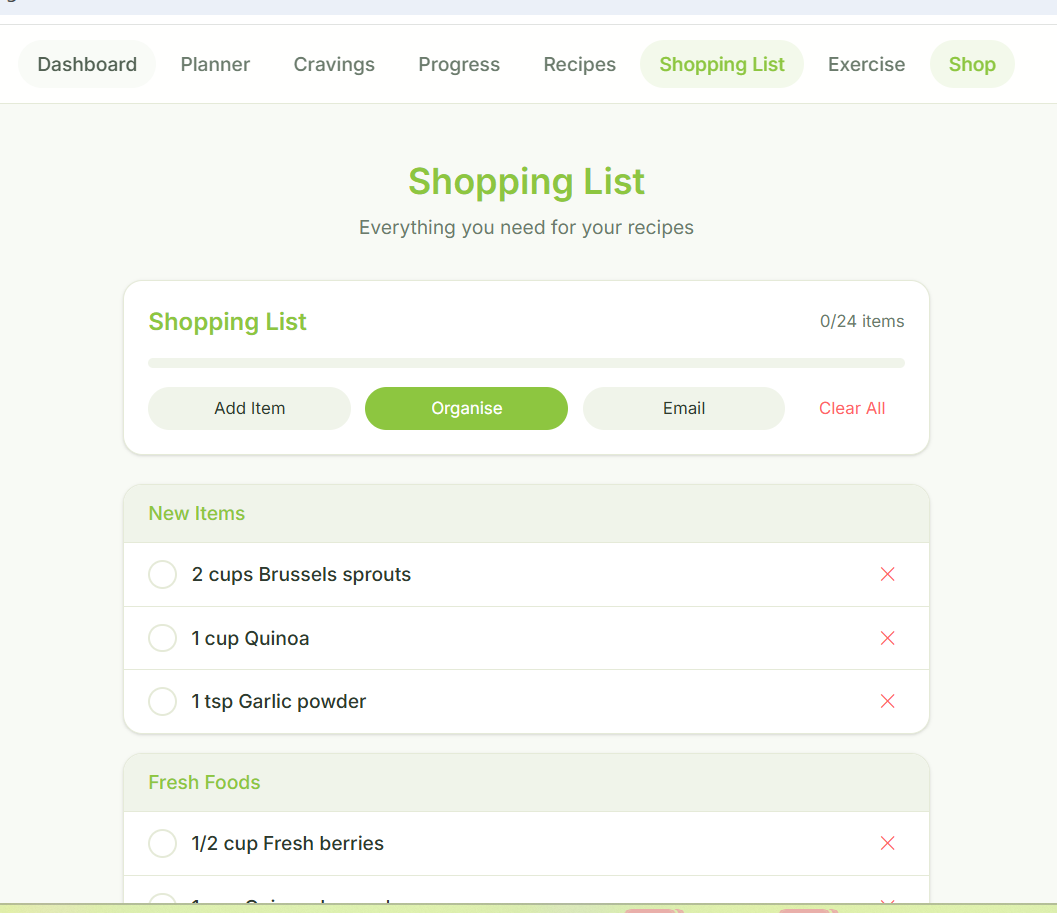Remove Fresh berries with the X icon
Viewport: 1057px width, 913px height.
coord(887,843)
